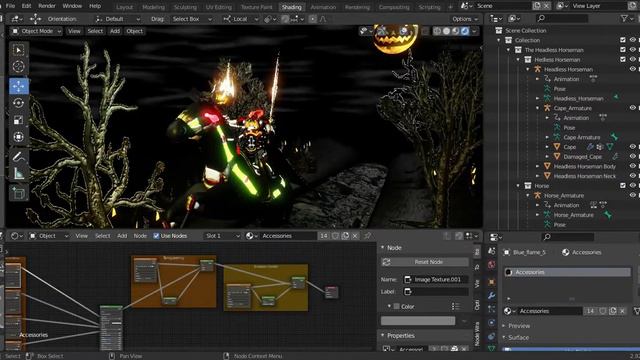The height and width of the screenshot is (360, 640).
Task: Open the Window menu
Action: coord(72,6)
